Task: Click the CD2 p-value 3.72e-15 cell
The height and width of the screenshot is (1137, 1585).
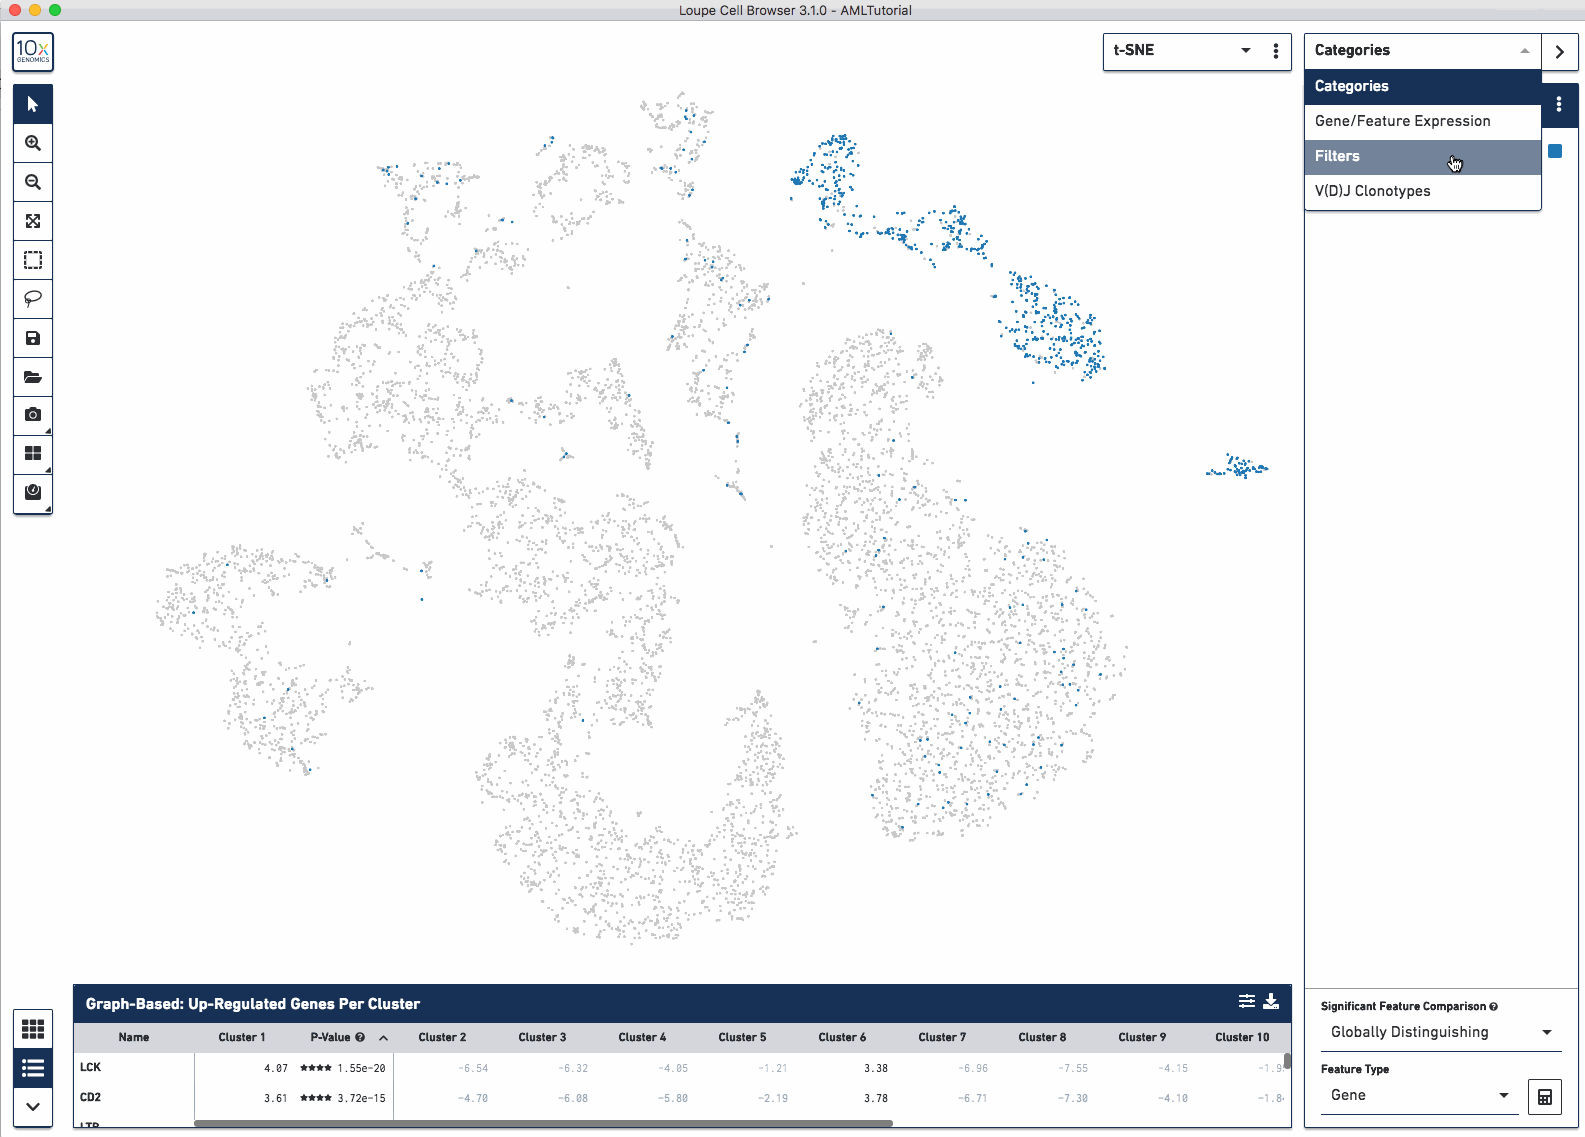Action: click(x=343, y=1098)
